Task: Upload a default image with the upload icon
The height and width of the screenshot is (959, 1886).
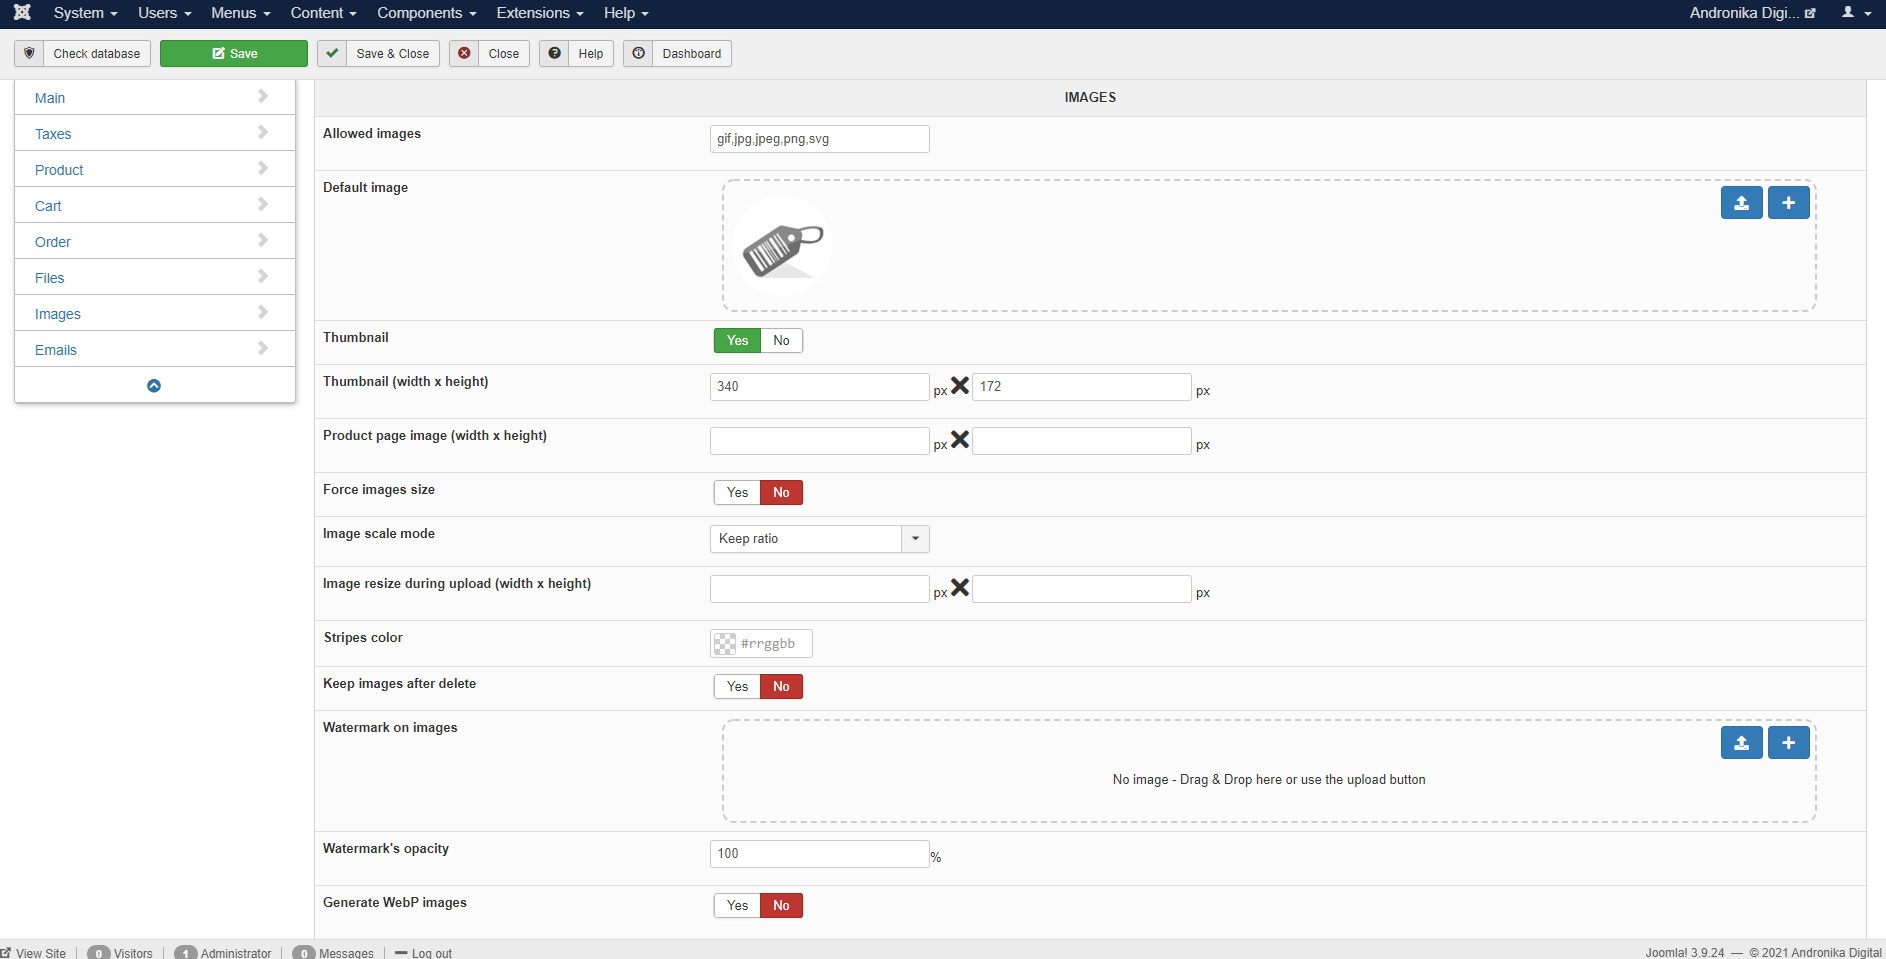Action: click(x=1741, y=202)
